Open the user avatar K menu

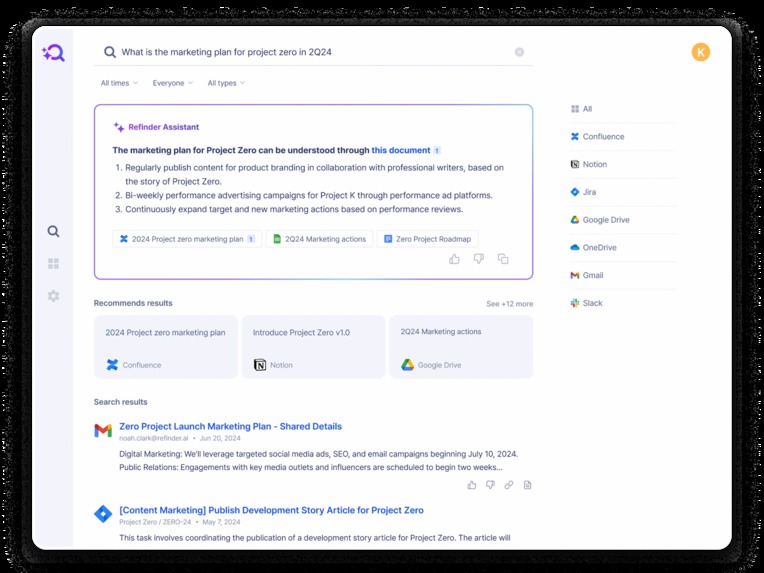701,52
